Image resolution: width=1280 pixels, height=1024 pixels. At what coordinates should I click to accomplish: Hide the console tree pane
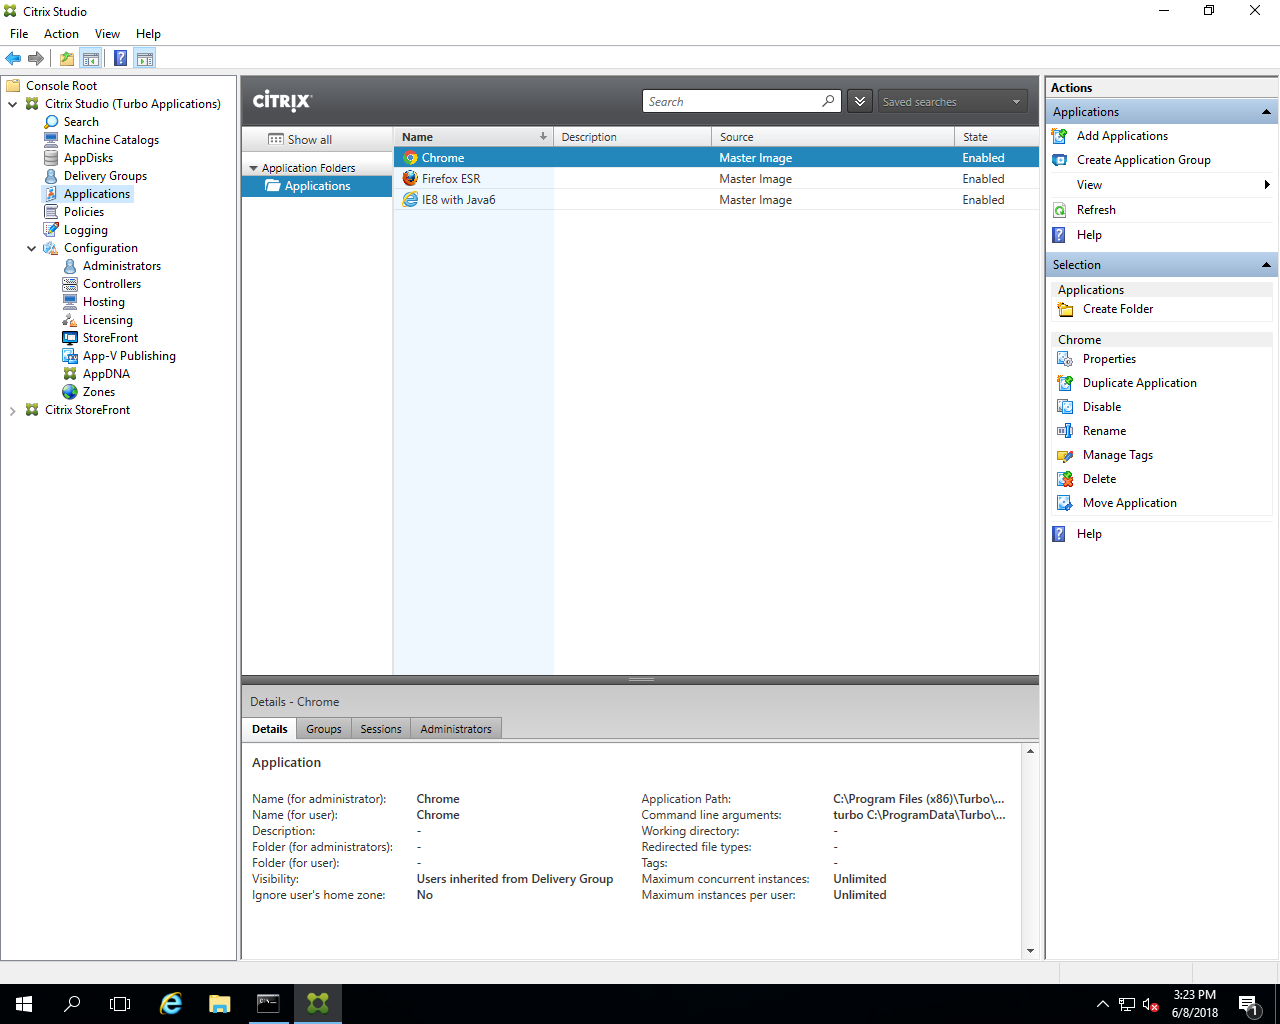(91, 58)
